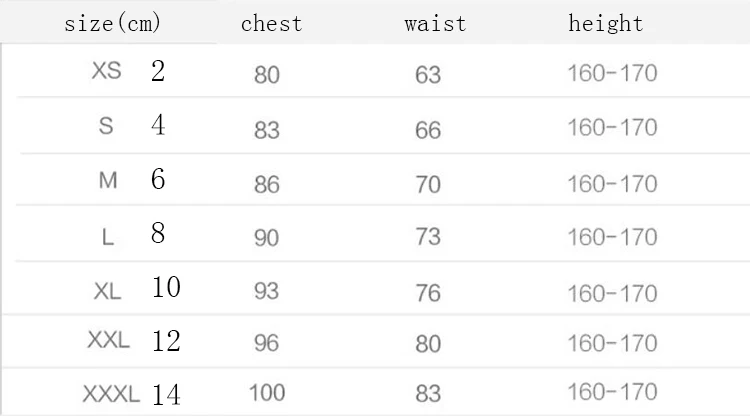The width and height of the screenshot is (750, 416).
Task: Select the numeric size 4 in S row
Action: (158, 127)
